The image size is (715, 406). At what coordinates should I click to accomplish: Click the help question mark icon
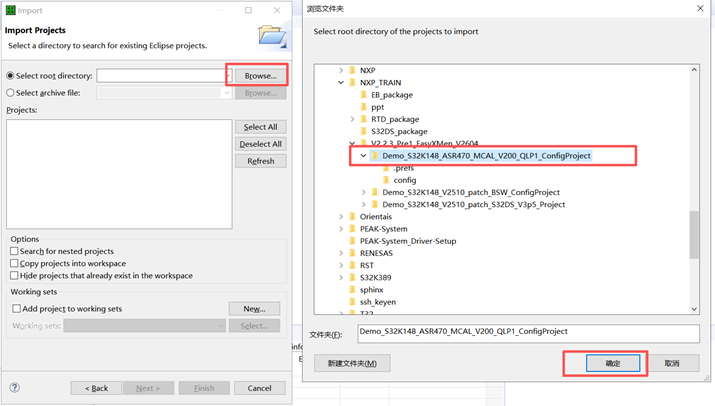coord(15,387)
